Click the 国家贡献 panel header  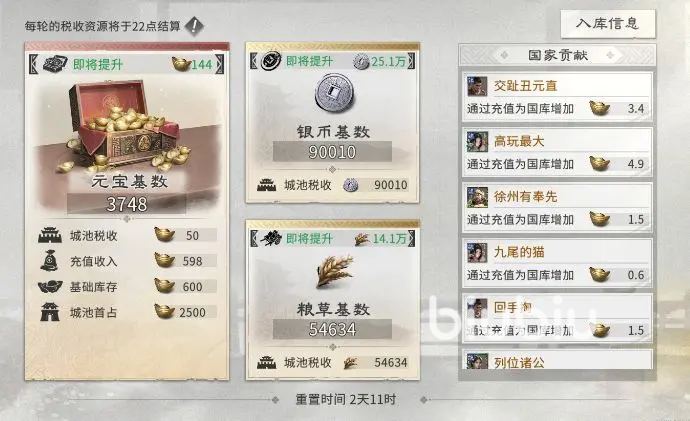(x=558, y=55)
